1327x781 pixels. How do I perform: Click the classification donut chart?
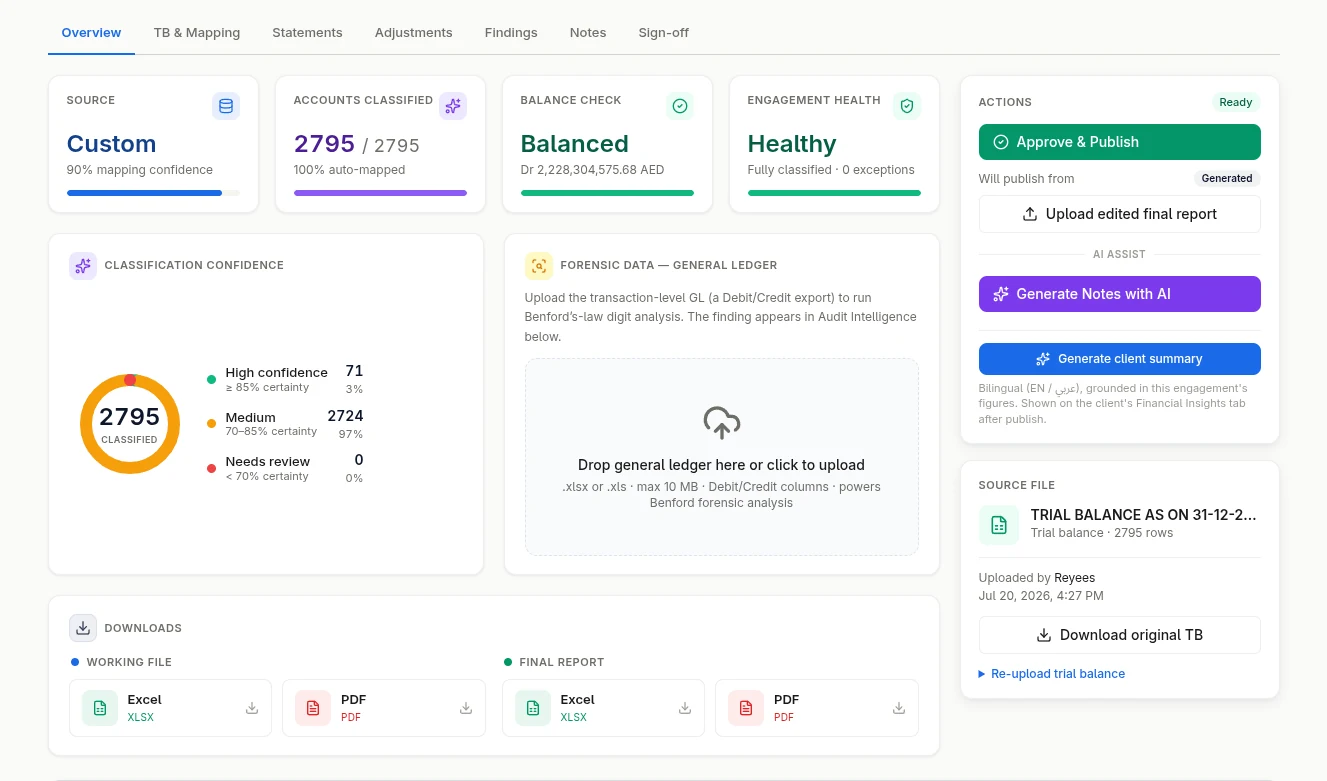[130, 424]
